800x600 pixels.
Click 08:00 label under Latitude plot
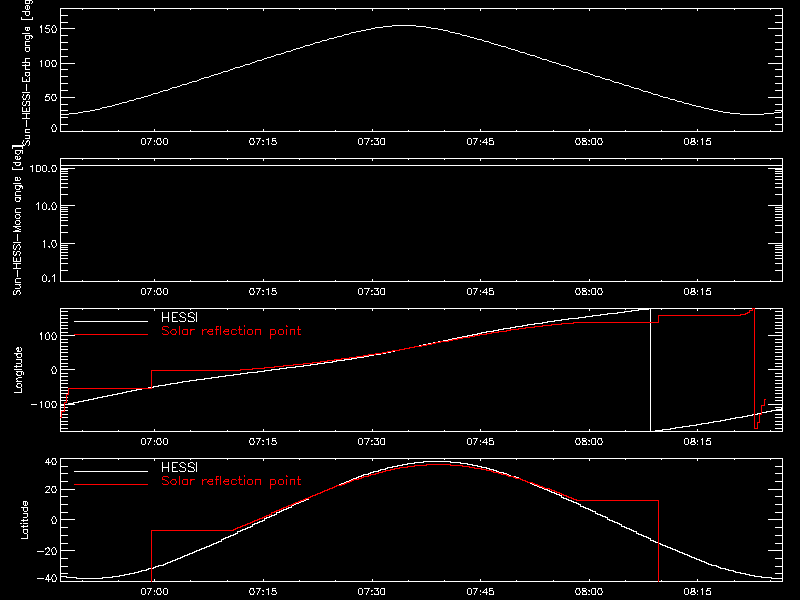click(x=589, y=592)
